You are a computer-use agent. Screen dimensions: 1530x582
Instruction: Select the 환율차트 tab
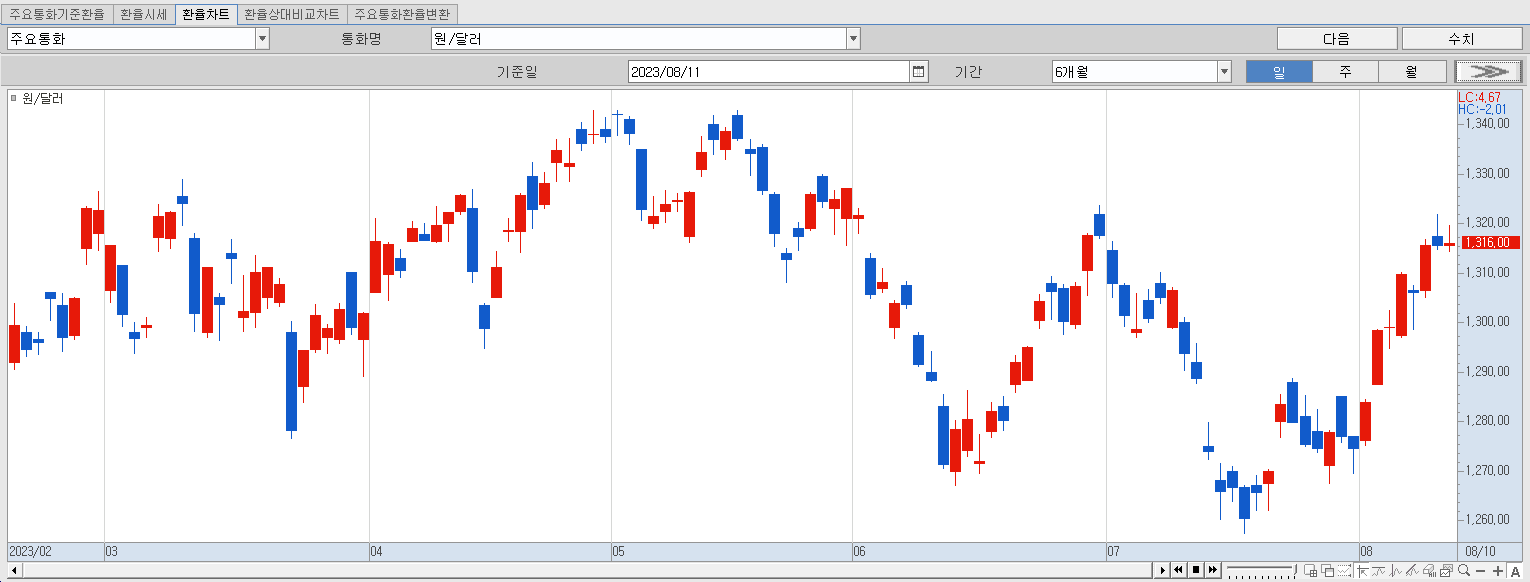[x=205, y=15]
